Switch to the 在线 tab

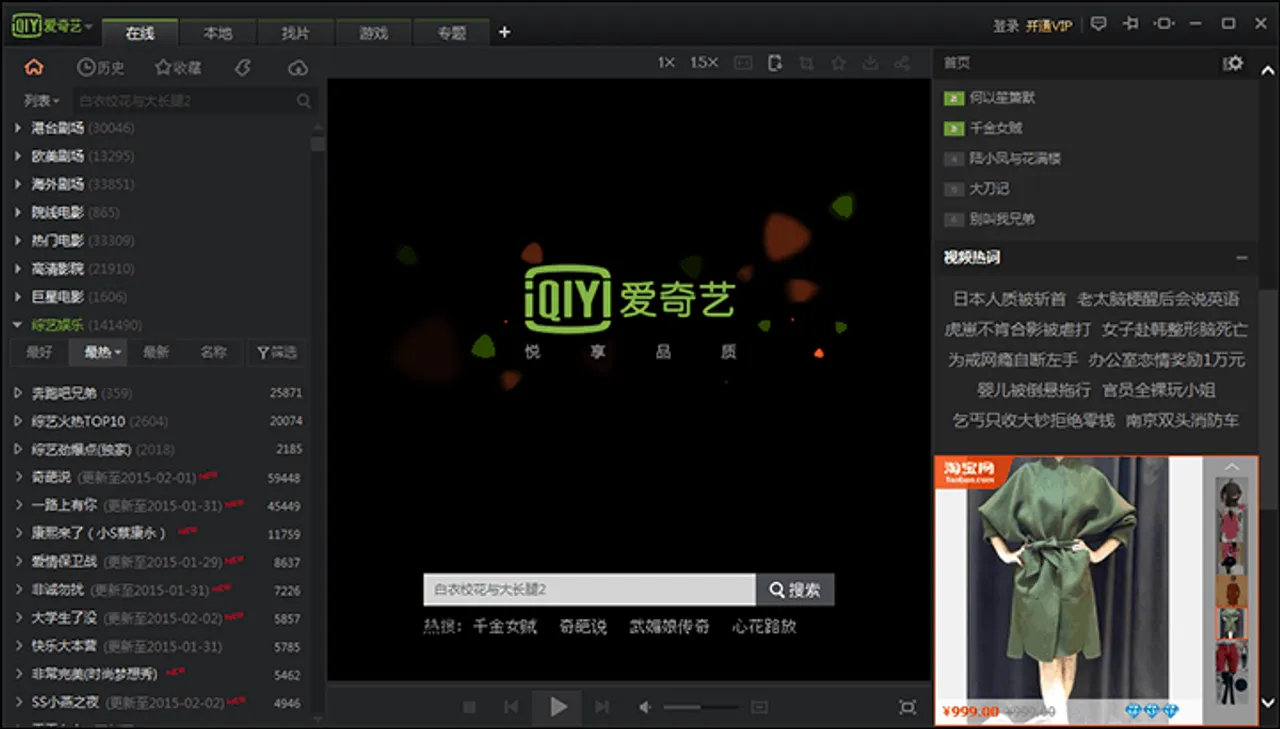pyautogui.click(x=140, y=32)
